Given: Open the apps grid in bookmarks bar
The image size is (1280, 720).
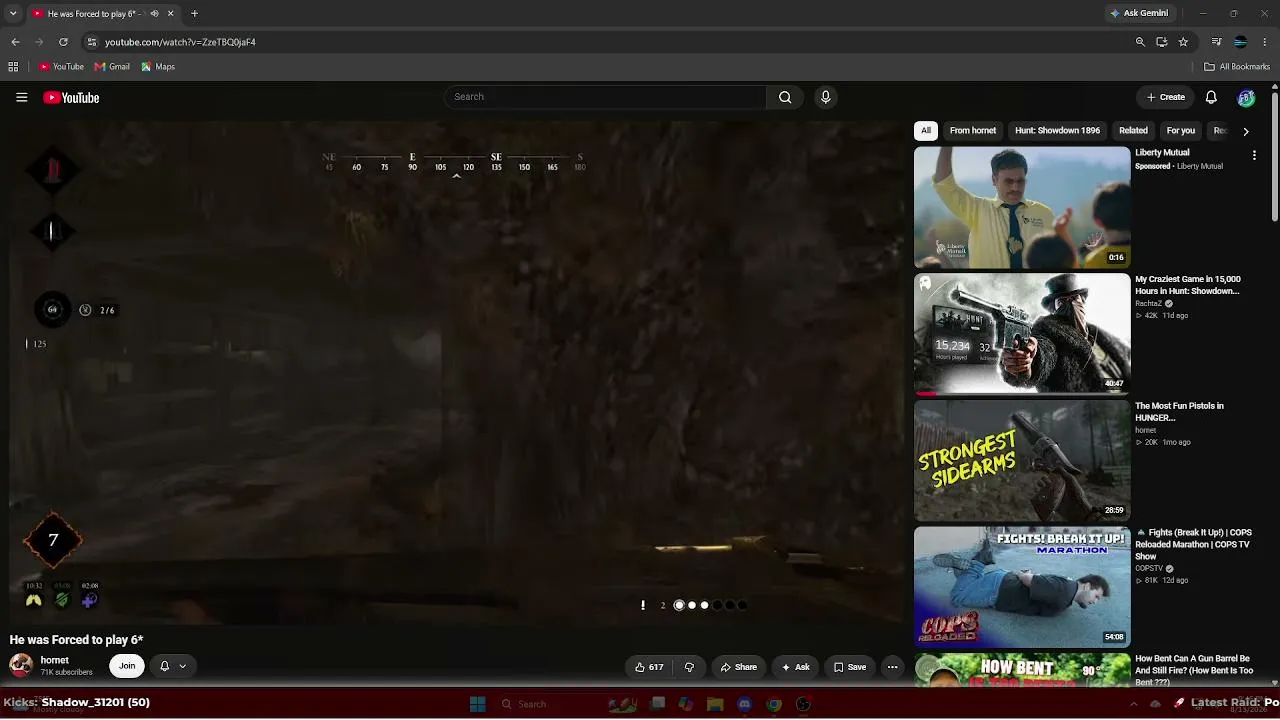Looking at the screenshot, I should 13,67.
